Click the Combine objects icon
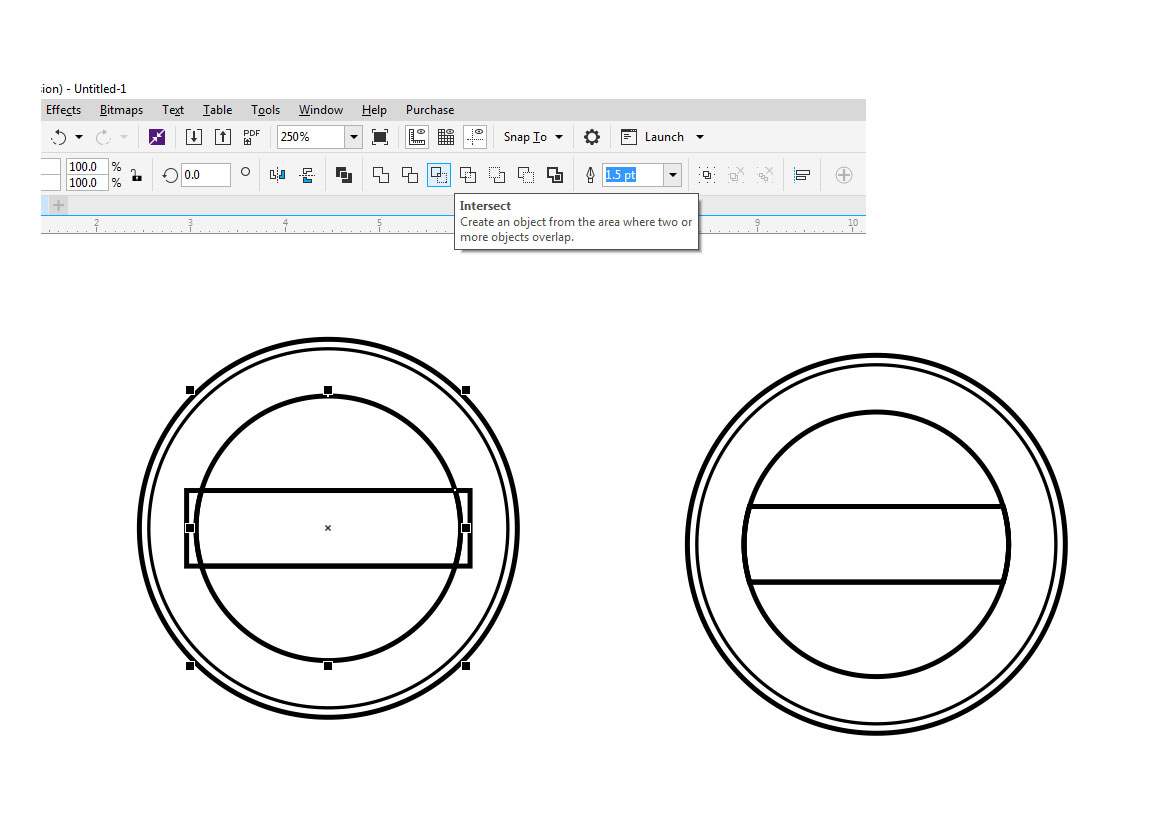Image resolution: width=1162 pixels, height=819 pixels. [x=344, y=174]
